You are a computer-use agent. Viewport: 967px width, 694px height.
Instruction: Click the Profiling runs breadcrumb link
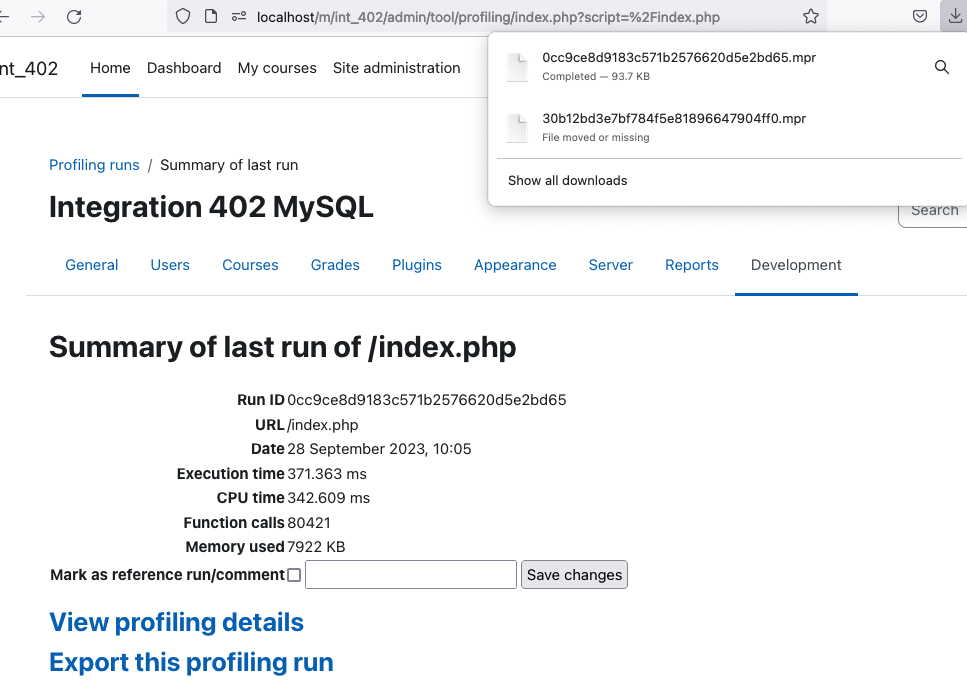click(x=94, y=165)
